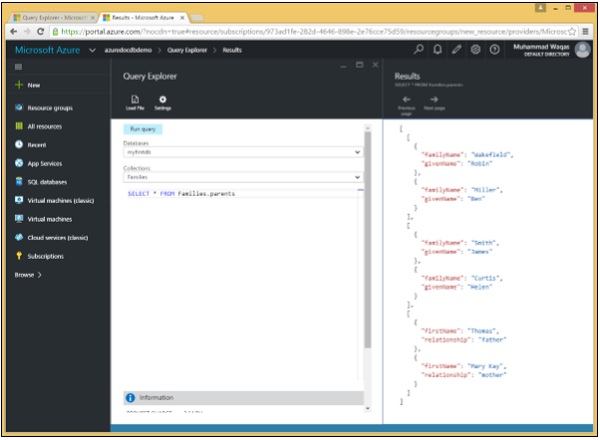The image size is (600, 440).
Task: Go to the next results page
Action: click(x=434, y=100)
